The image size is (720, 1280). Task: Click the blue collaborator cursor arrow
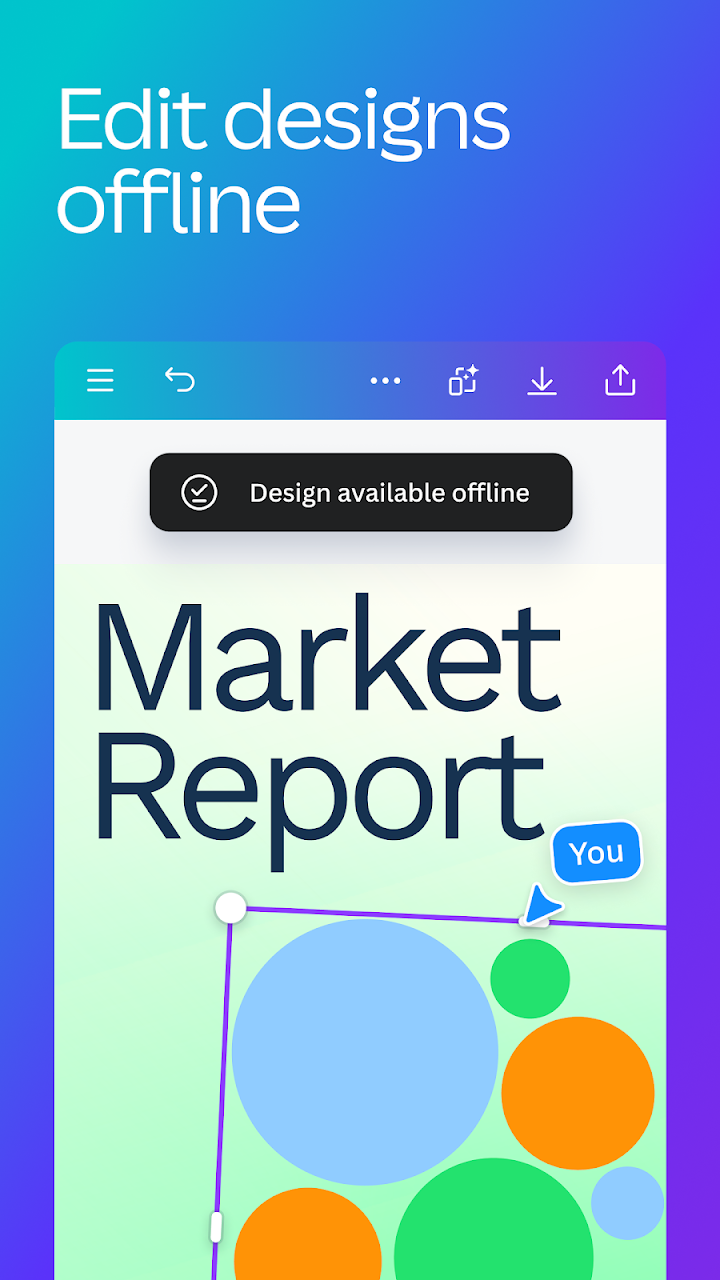(542, 904)
